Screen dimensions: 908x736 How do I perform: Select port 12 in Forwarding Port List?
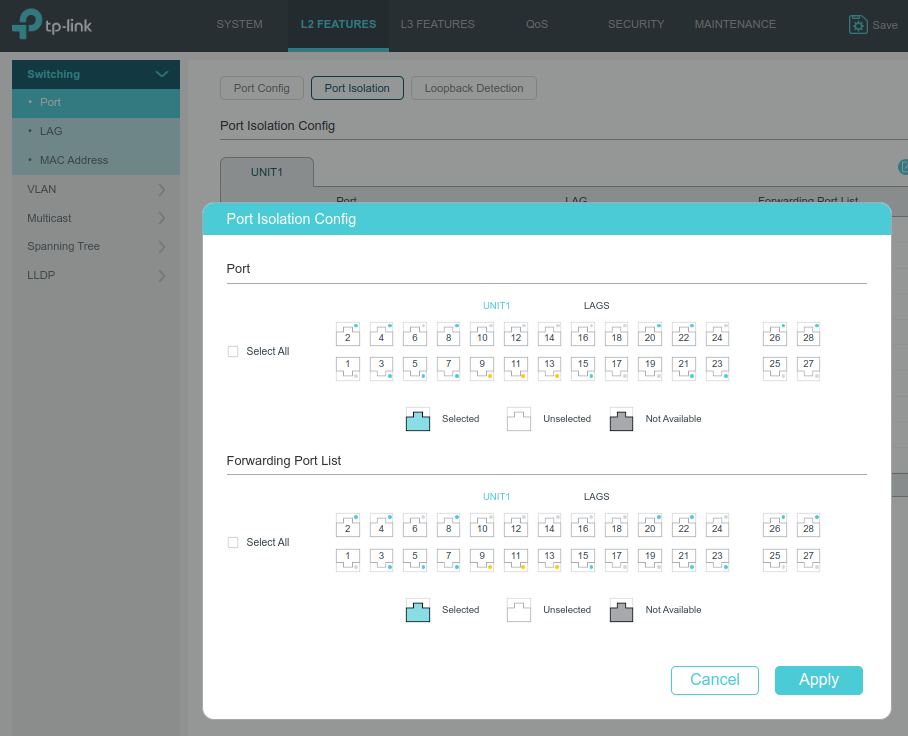pos(515,525)
